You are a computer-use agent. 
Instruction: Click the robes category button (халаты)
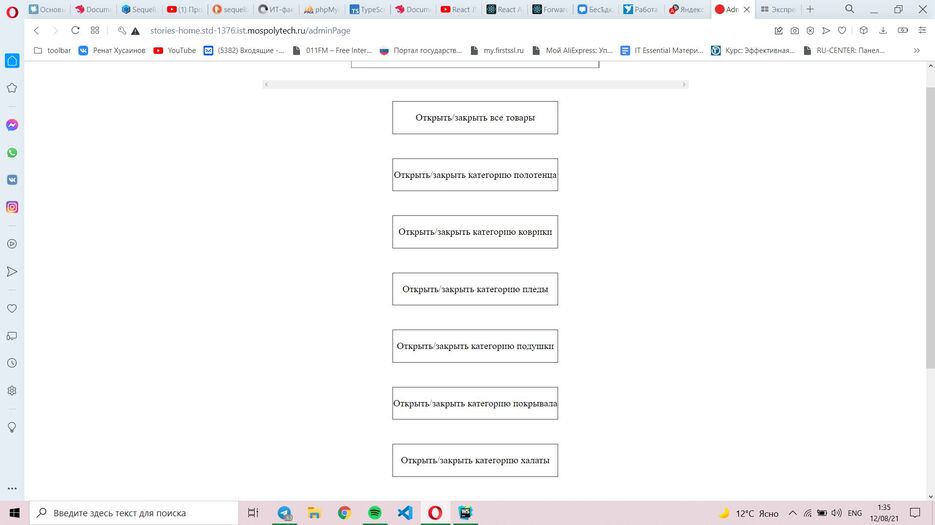(x=475, y=460)
